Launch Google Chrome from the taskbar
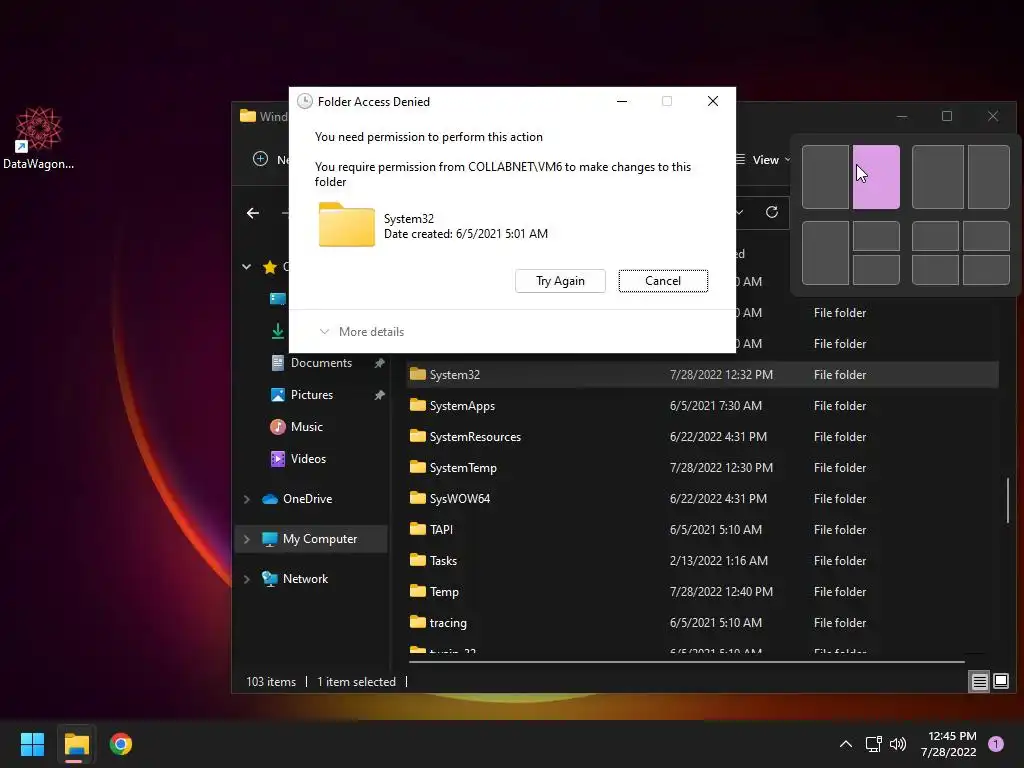 click(x=121, y=744)
